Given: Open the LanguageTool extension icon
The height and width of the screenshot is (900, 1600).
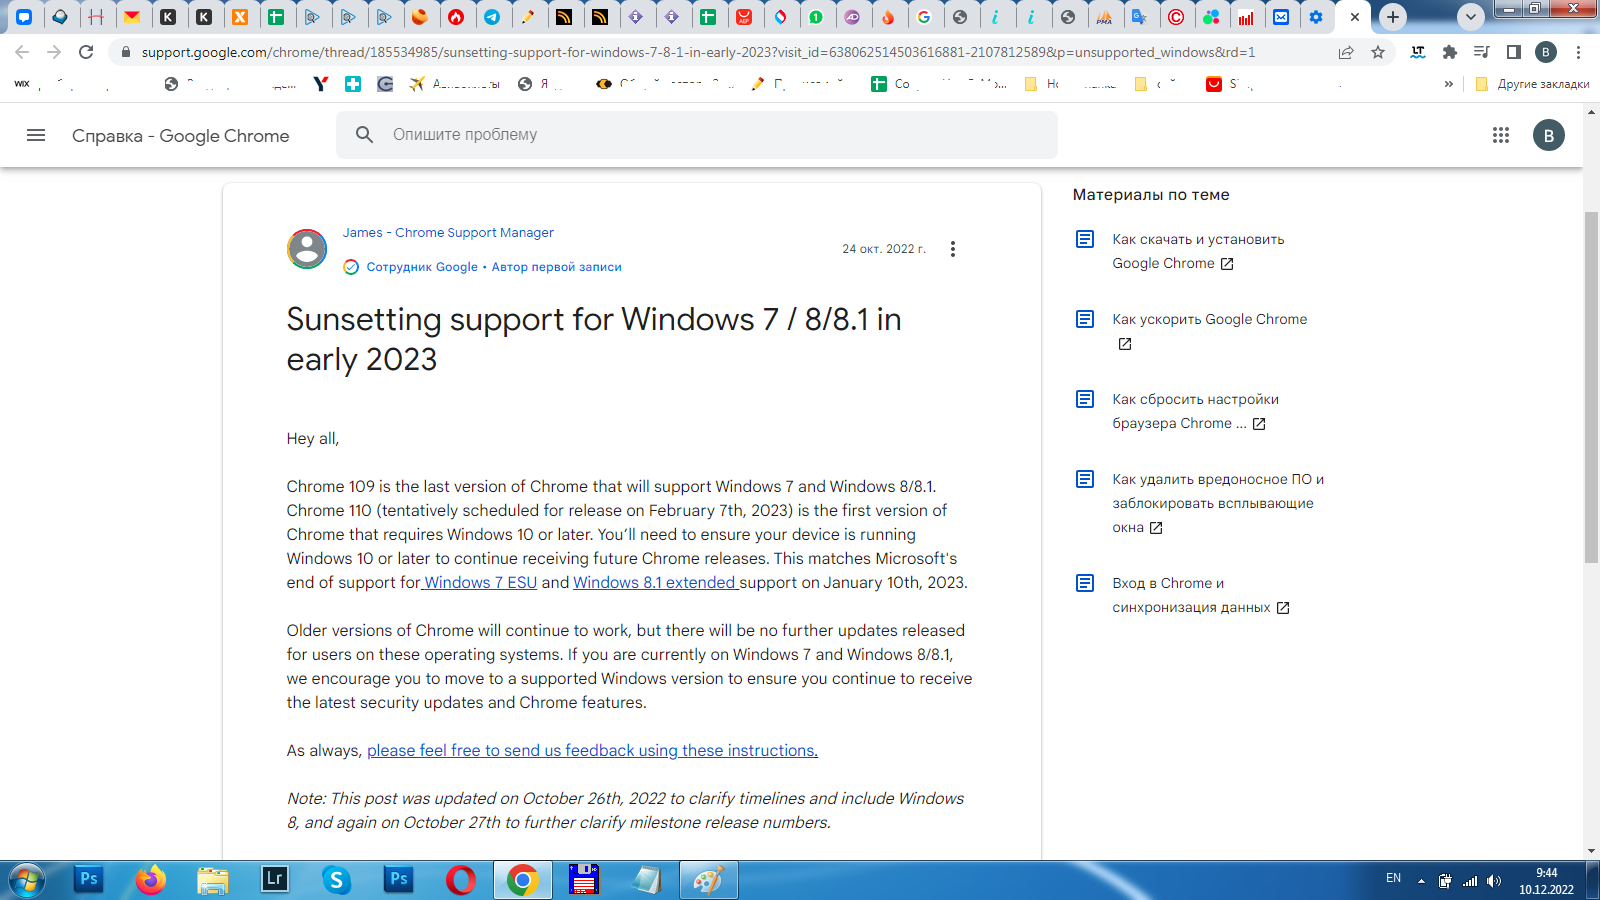Looking at the screenshot, I should [1418, 52].
